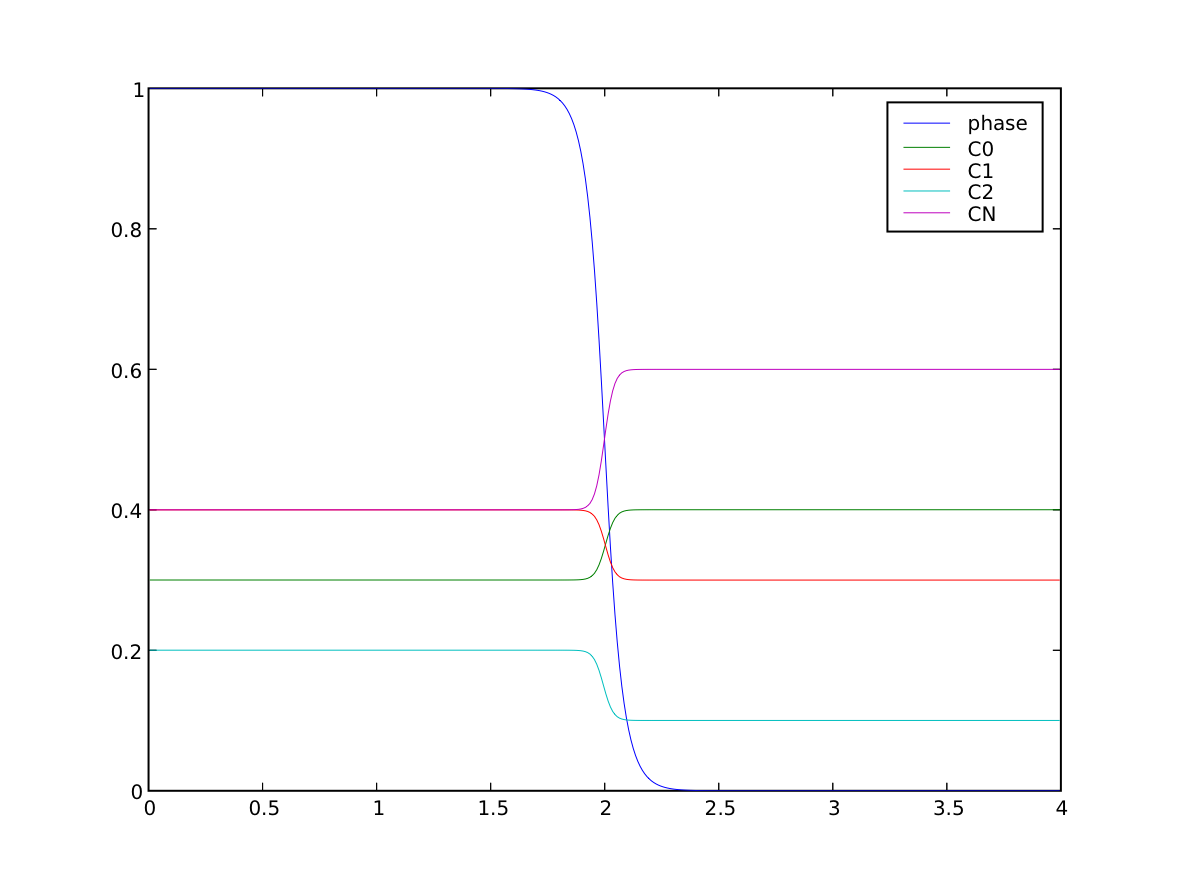Image resolution: width=1178 pixels, height=890 pixels.
Task: Select the 'C0' legend entry text
Action: (980, 149)
